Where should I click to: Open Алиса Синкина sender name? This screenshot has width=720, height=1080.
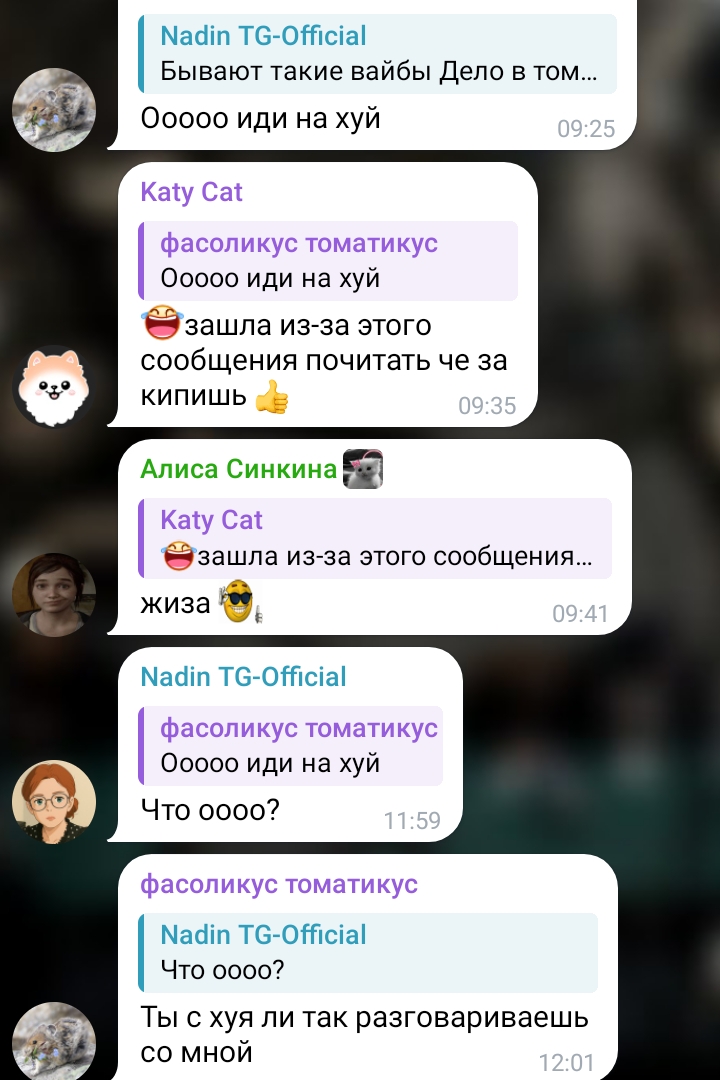[238, 468]
